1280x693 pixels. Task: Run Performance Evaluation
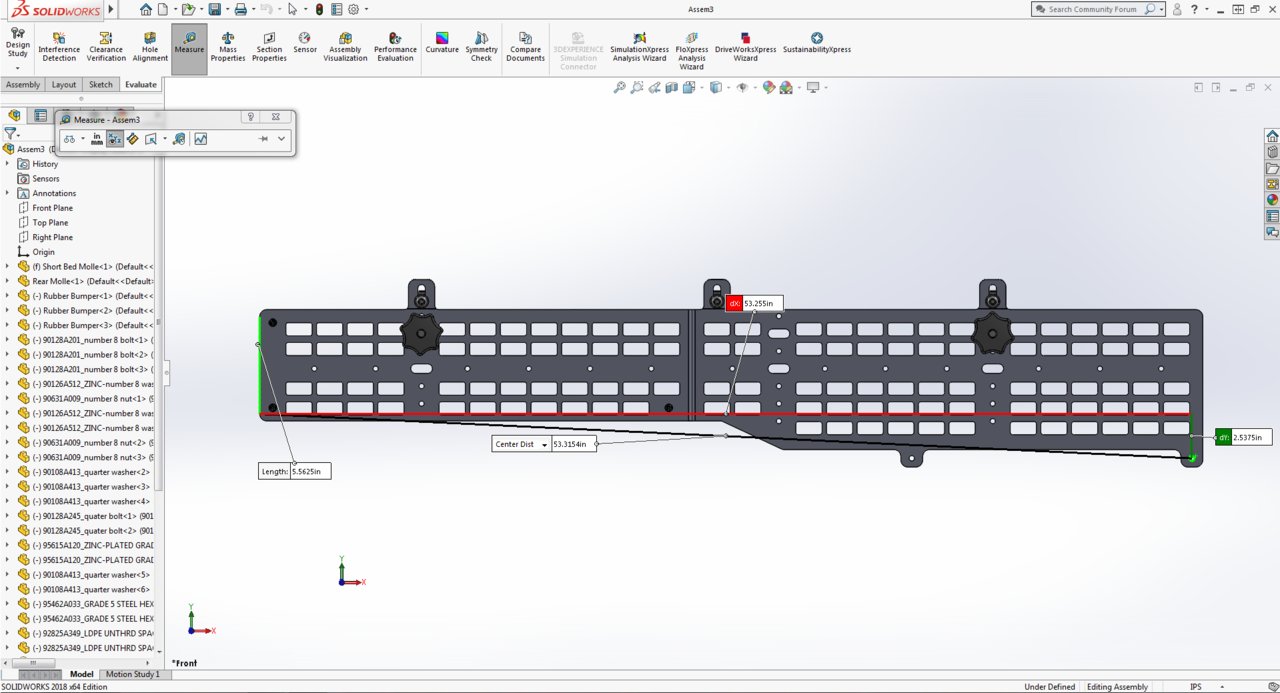(x=395, y=47)
